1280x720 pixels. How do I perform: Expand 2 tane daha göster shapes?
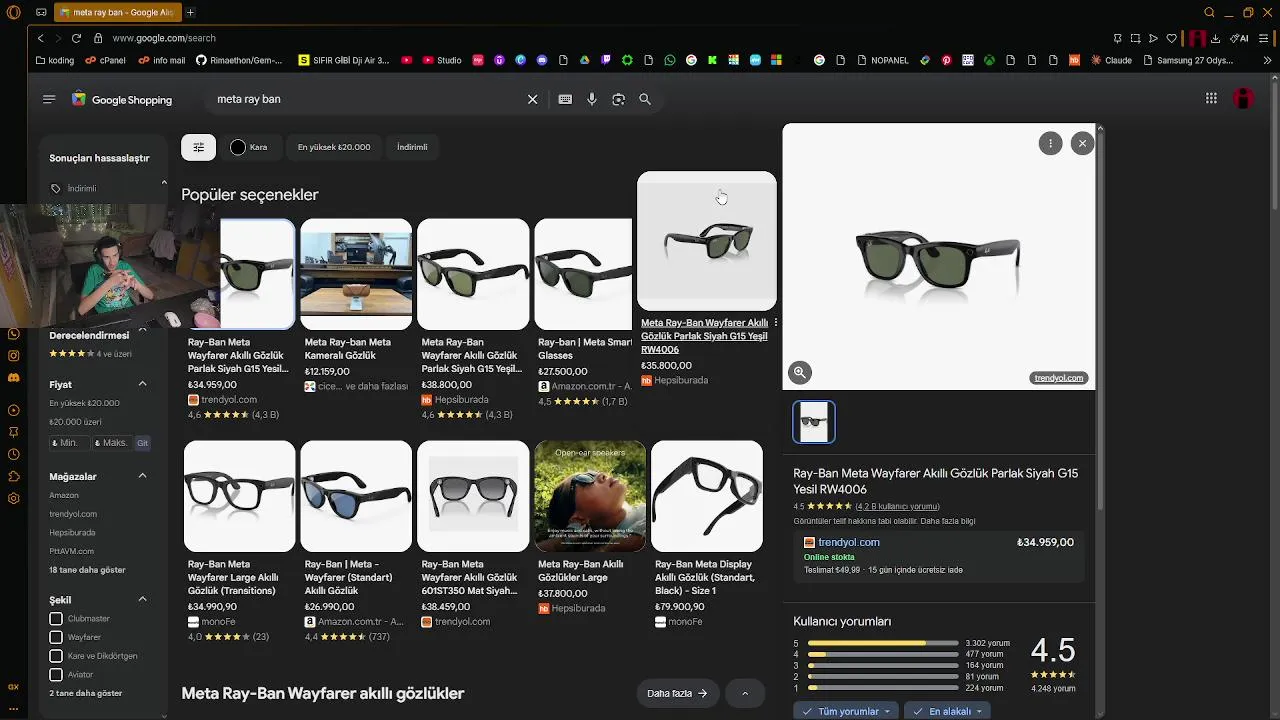(86, 693)
